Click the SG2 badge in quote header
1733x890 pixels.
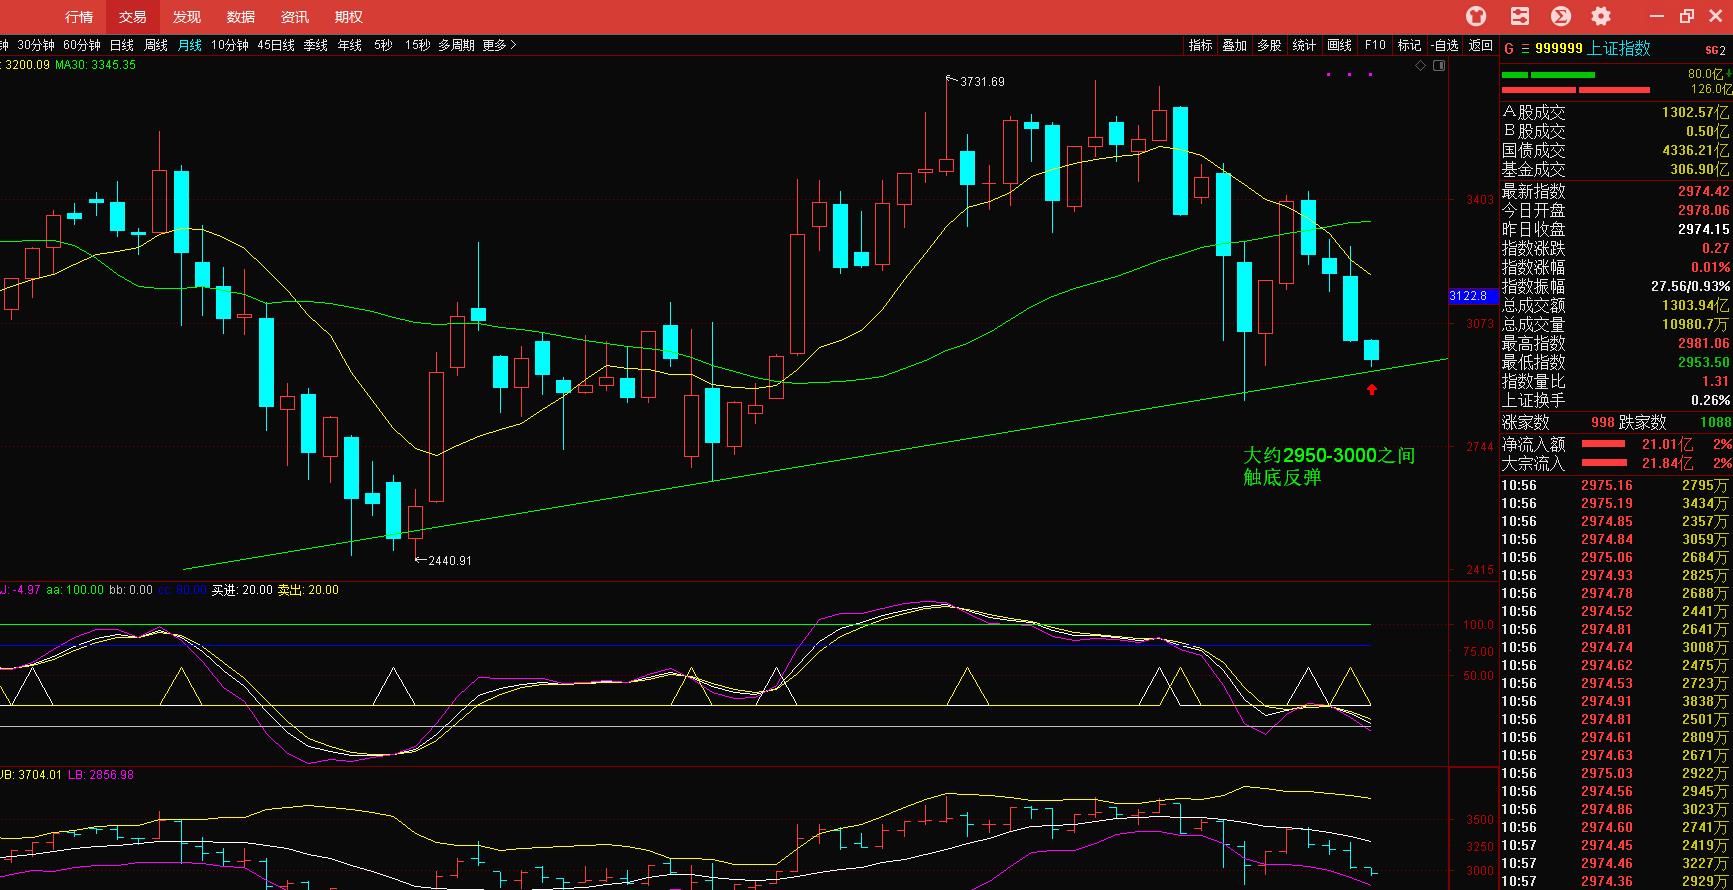coord(1715,49)
